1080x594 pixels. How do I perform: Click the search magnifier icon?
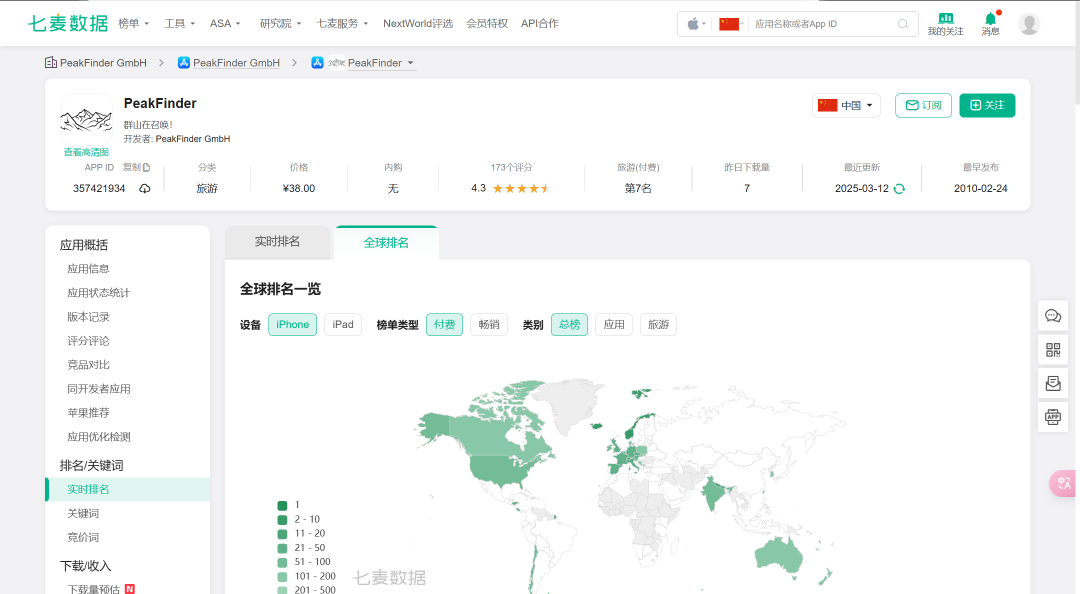pos(903,24)
